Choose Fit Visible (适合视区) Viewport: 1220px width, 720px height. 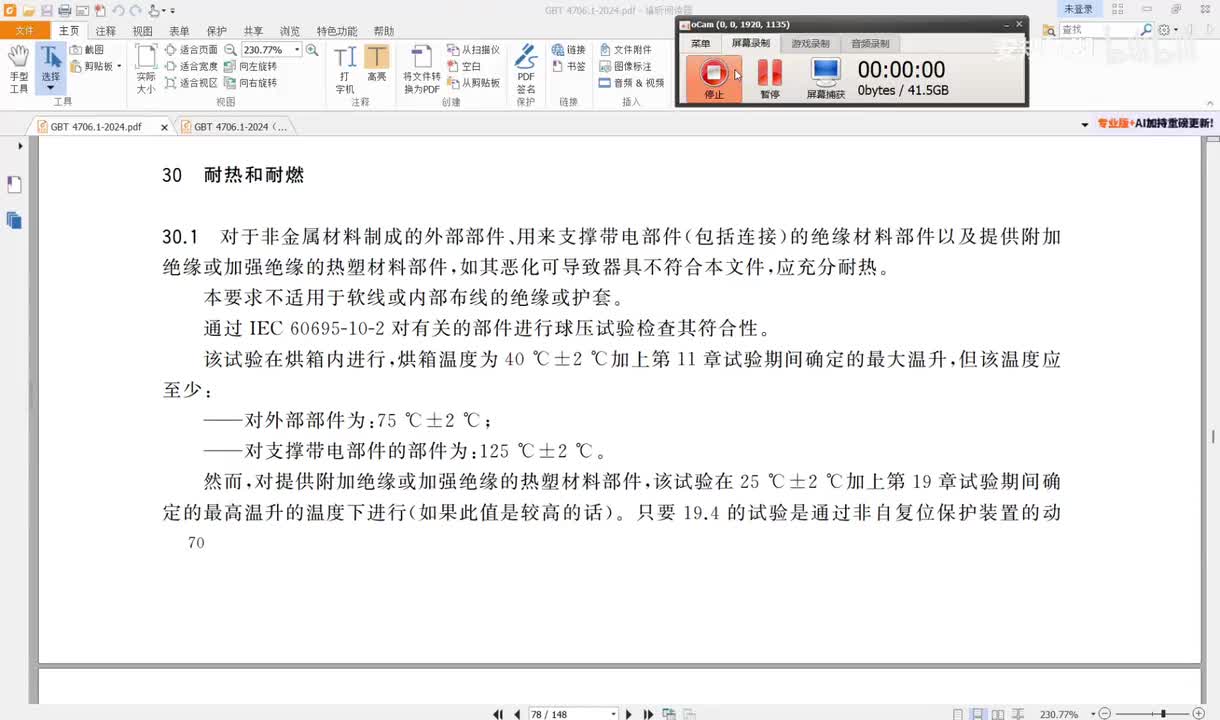[x=191, y=83]
